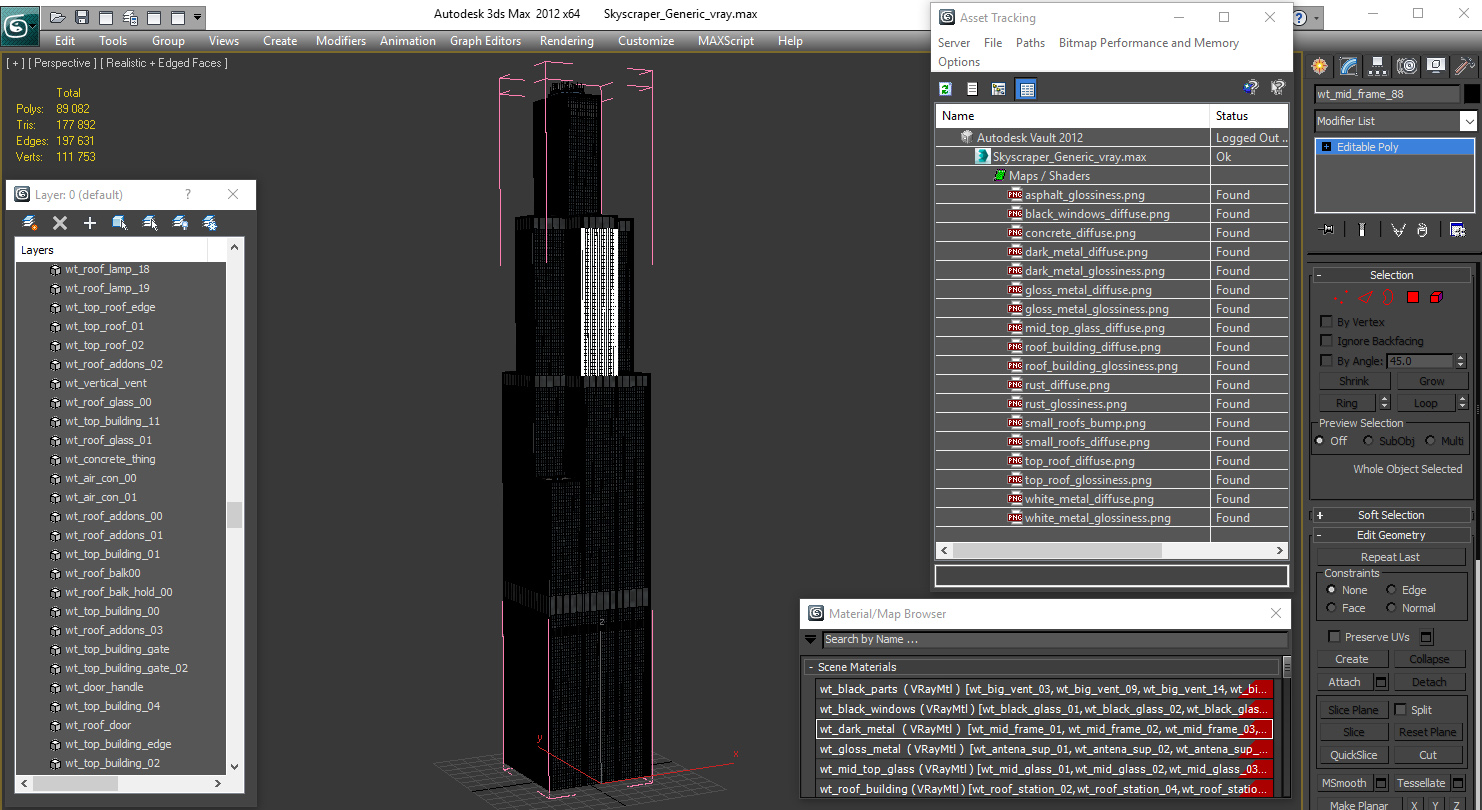The height and width of the screenshot is (810, 1482).
Task: Click the Tessellate button
Action: 1420,783
